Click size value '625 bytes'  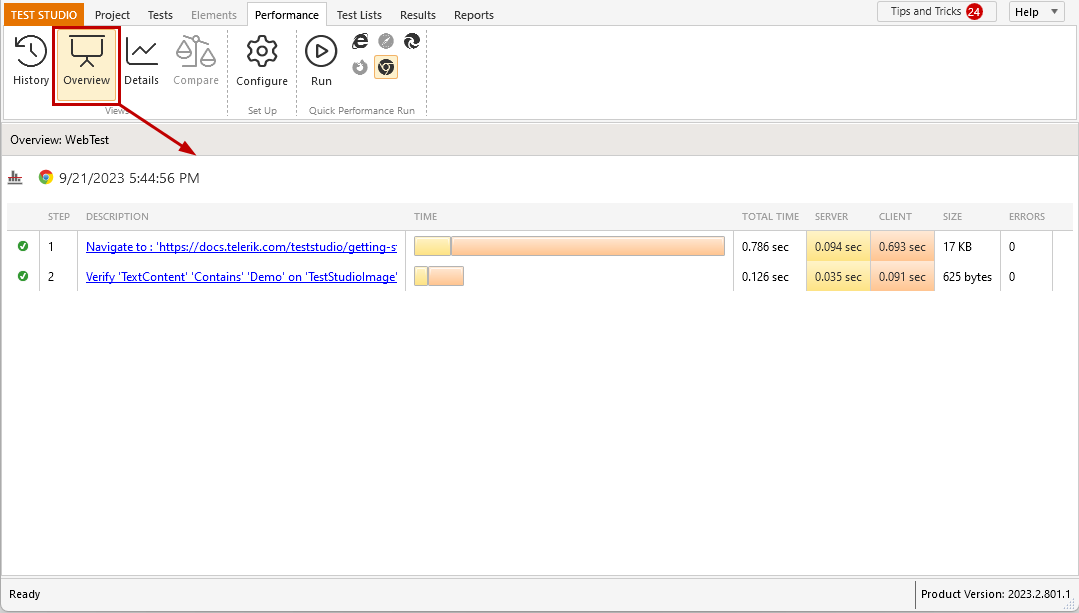(x=968, y=277)
